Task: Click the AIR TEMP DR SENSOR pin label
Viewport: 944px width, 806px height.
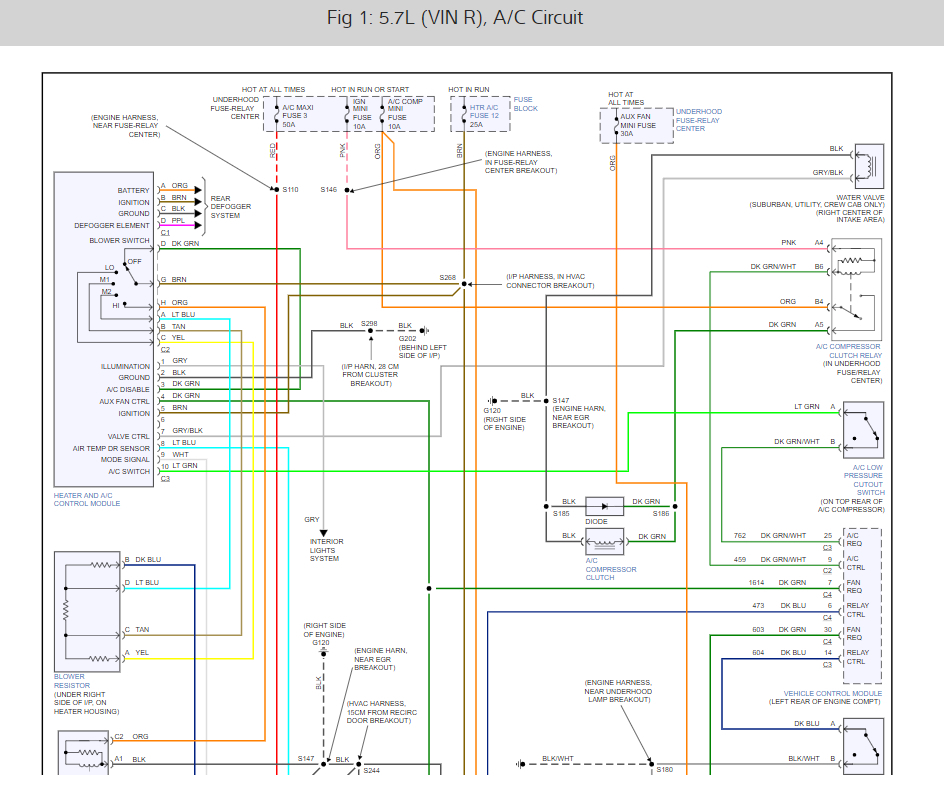Action: click(x=111, y=448)
